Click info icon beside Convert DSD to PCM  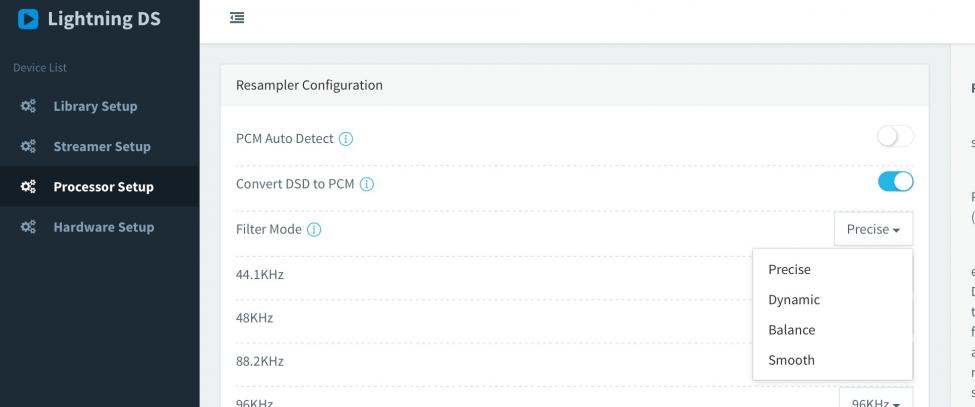pos(367,184)
